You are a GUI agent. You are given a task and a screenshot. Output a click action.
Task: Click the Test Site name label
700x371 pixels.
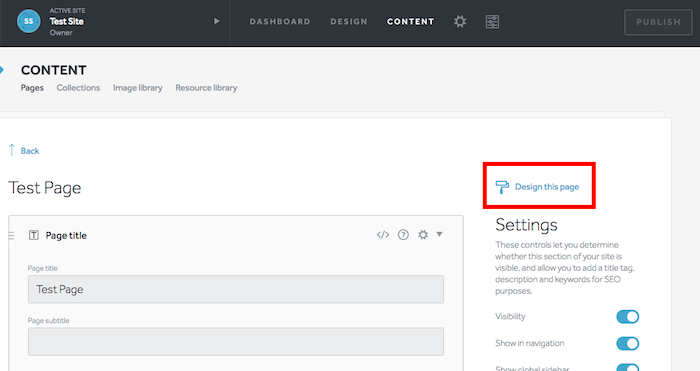[67, 21]
